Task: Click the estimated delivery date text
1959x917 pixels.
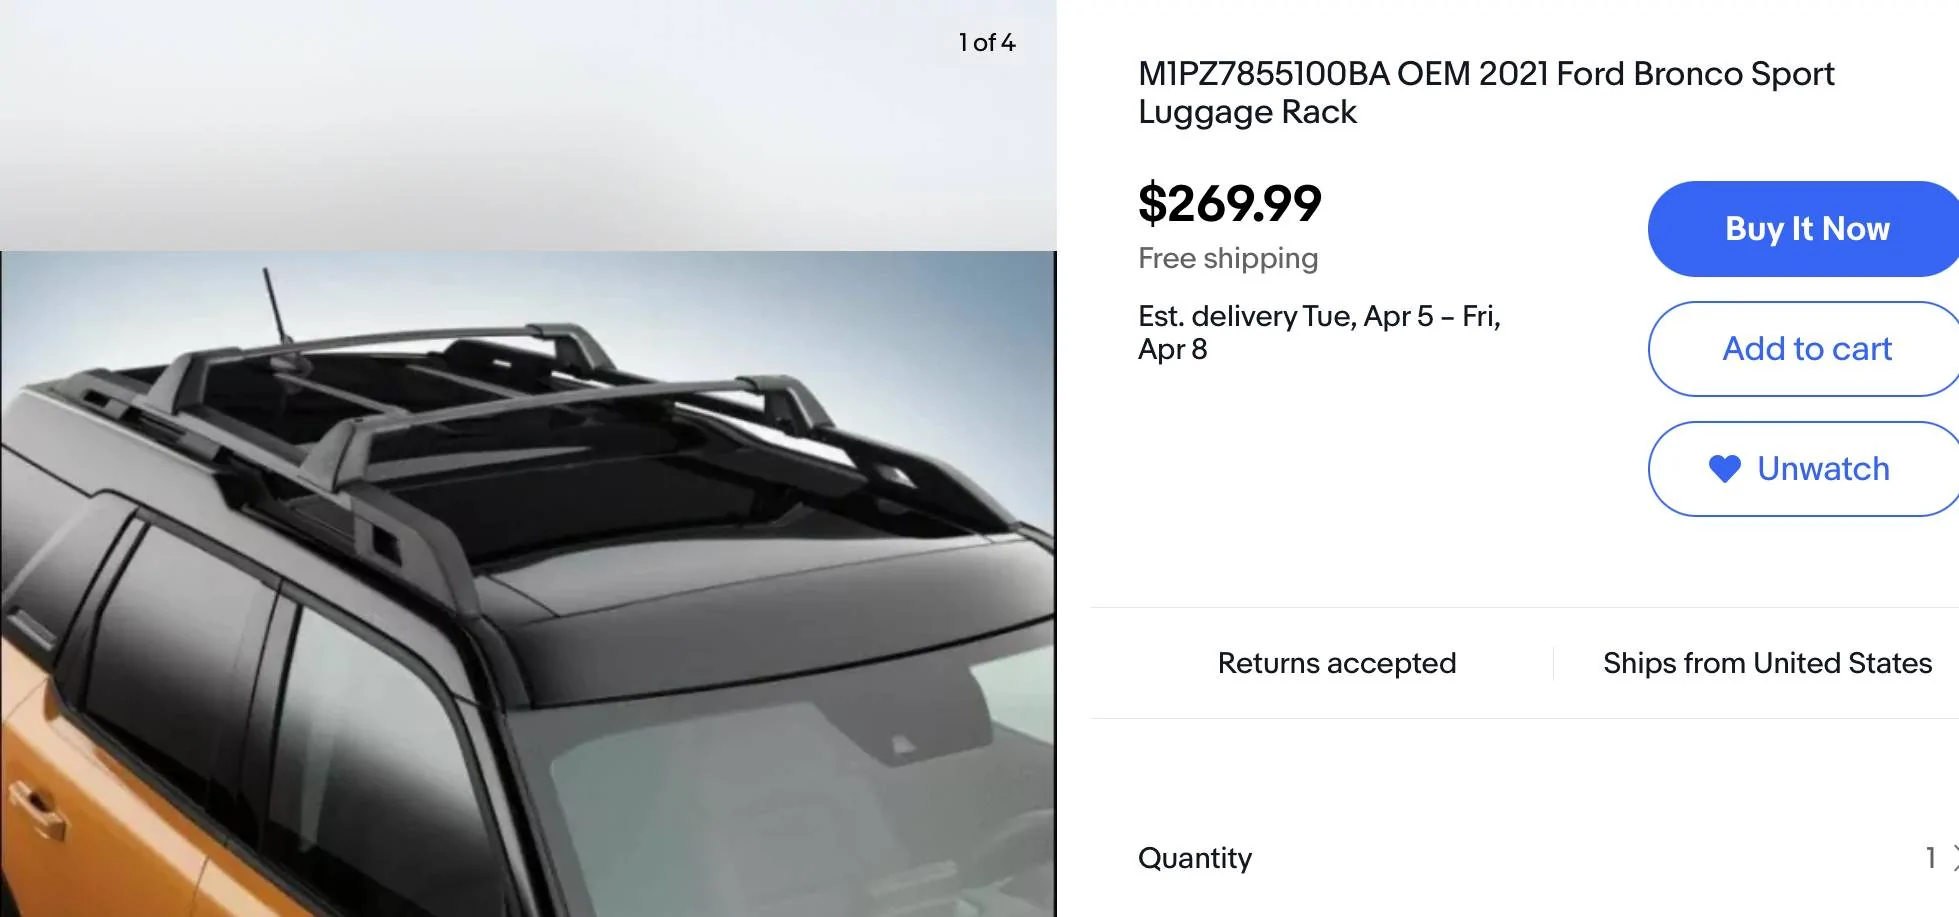Action: pos(1318,332)
